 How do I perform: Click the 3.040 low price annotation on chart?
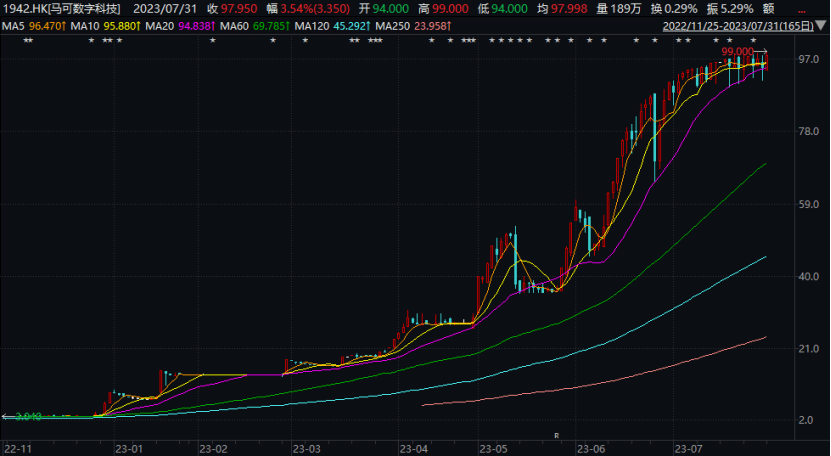(28, 417)
